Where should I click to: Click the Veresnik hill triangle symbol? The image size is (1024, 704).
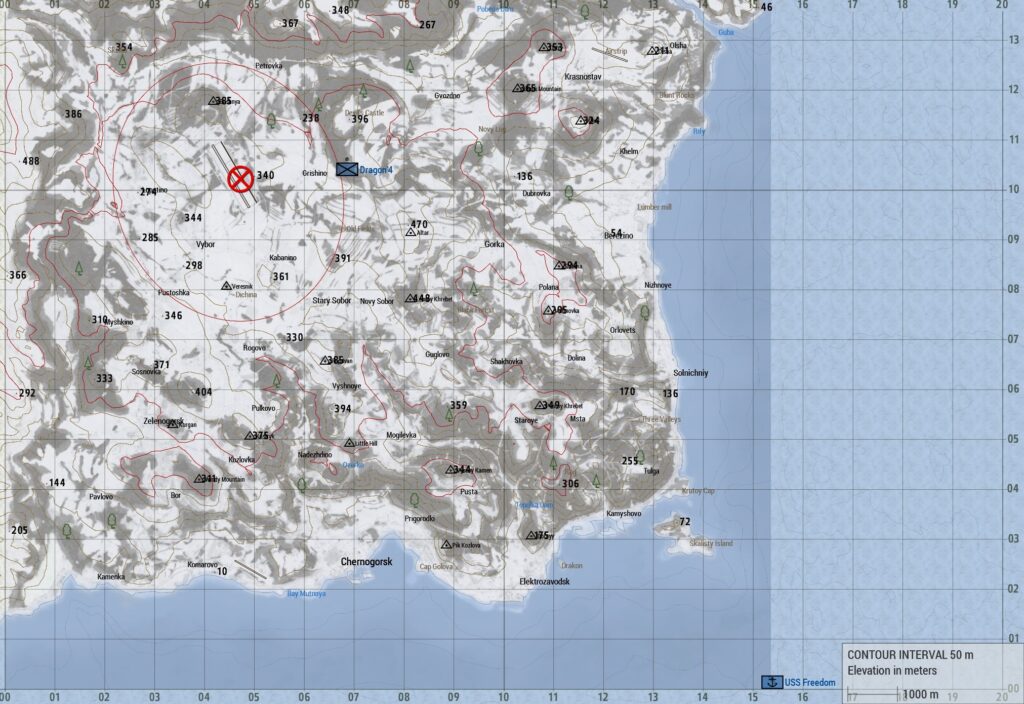227,286
